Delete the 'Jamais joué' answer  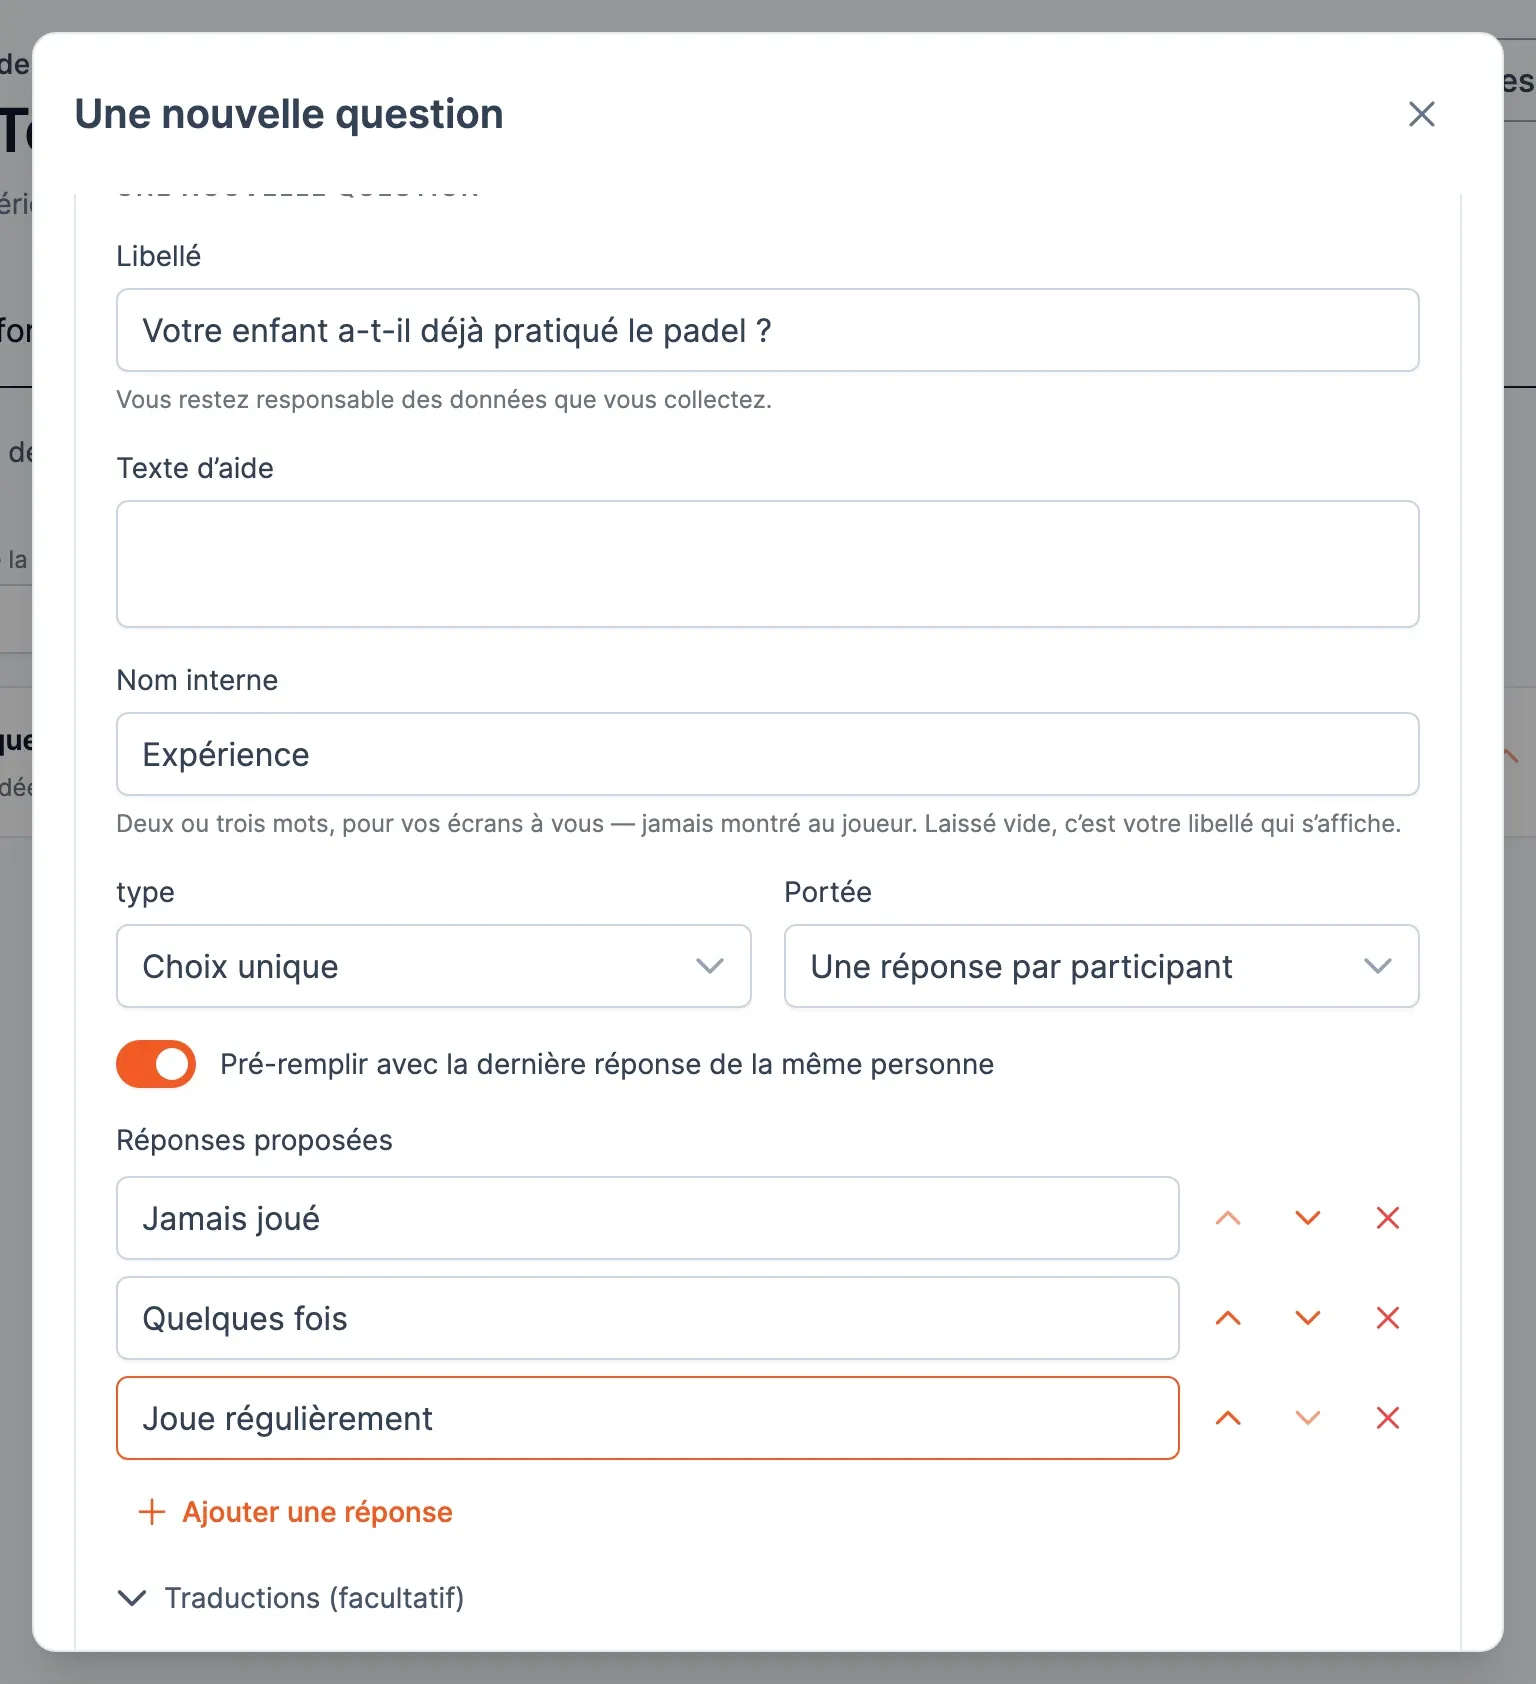tap(1388, 1218)
